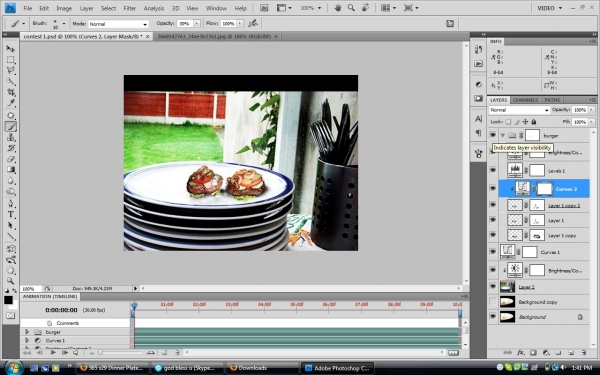Image resolution: width=600 pixels, height=375 pixels.
Task: Toggle the airbrush option in options bar
Action: pos(253,24)
